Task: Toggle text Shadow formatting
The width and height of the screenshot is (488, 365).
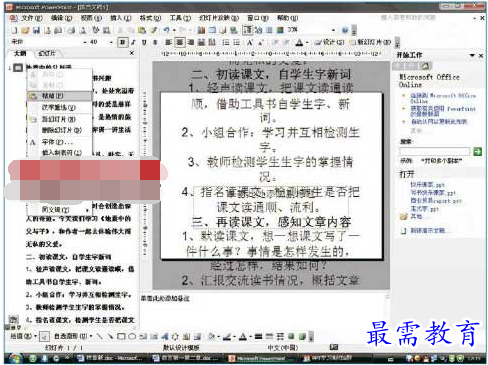Action: [155, 42]
